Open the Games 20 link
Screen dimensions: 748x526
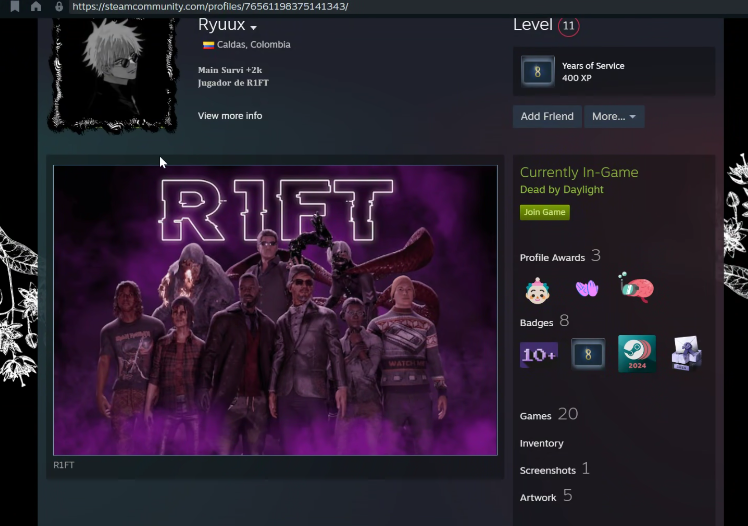point(549,414)
